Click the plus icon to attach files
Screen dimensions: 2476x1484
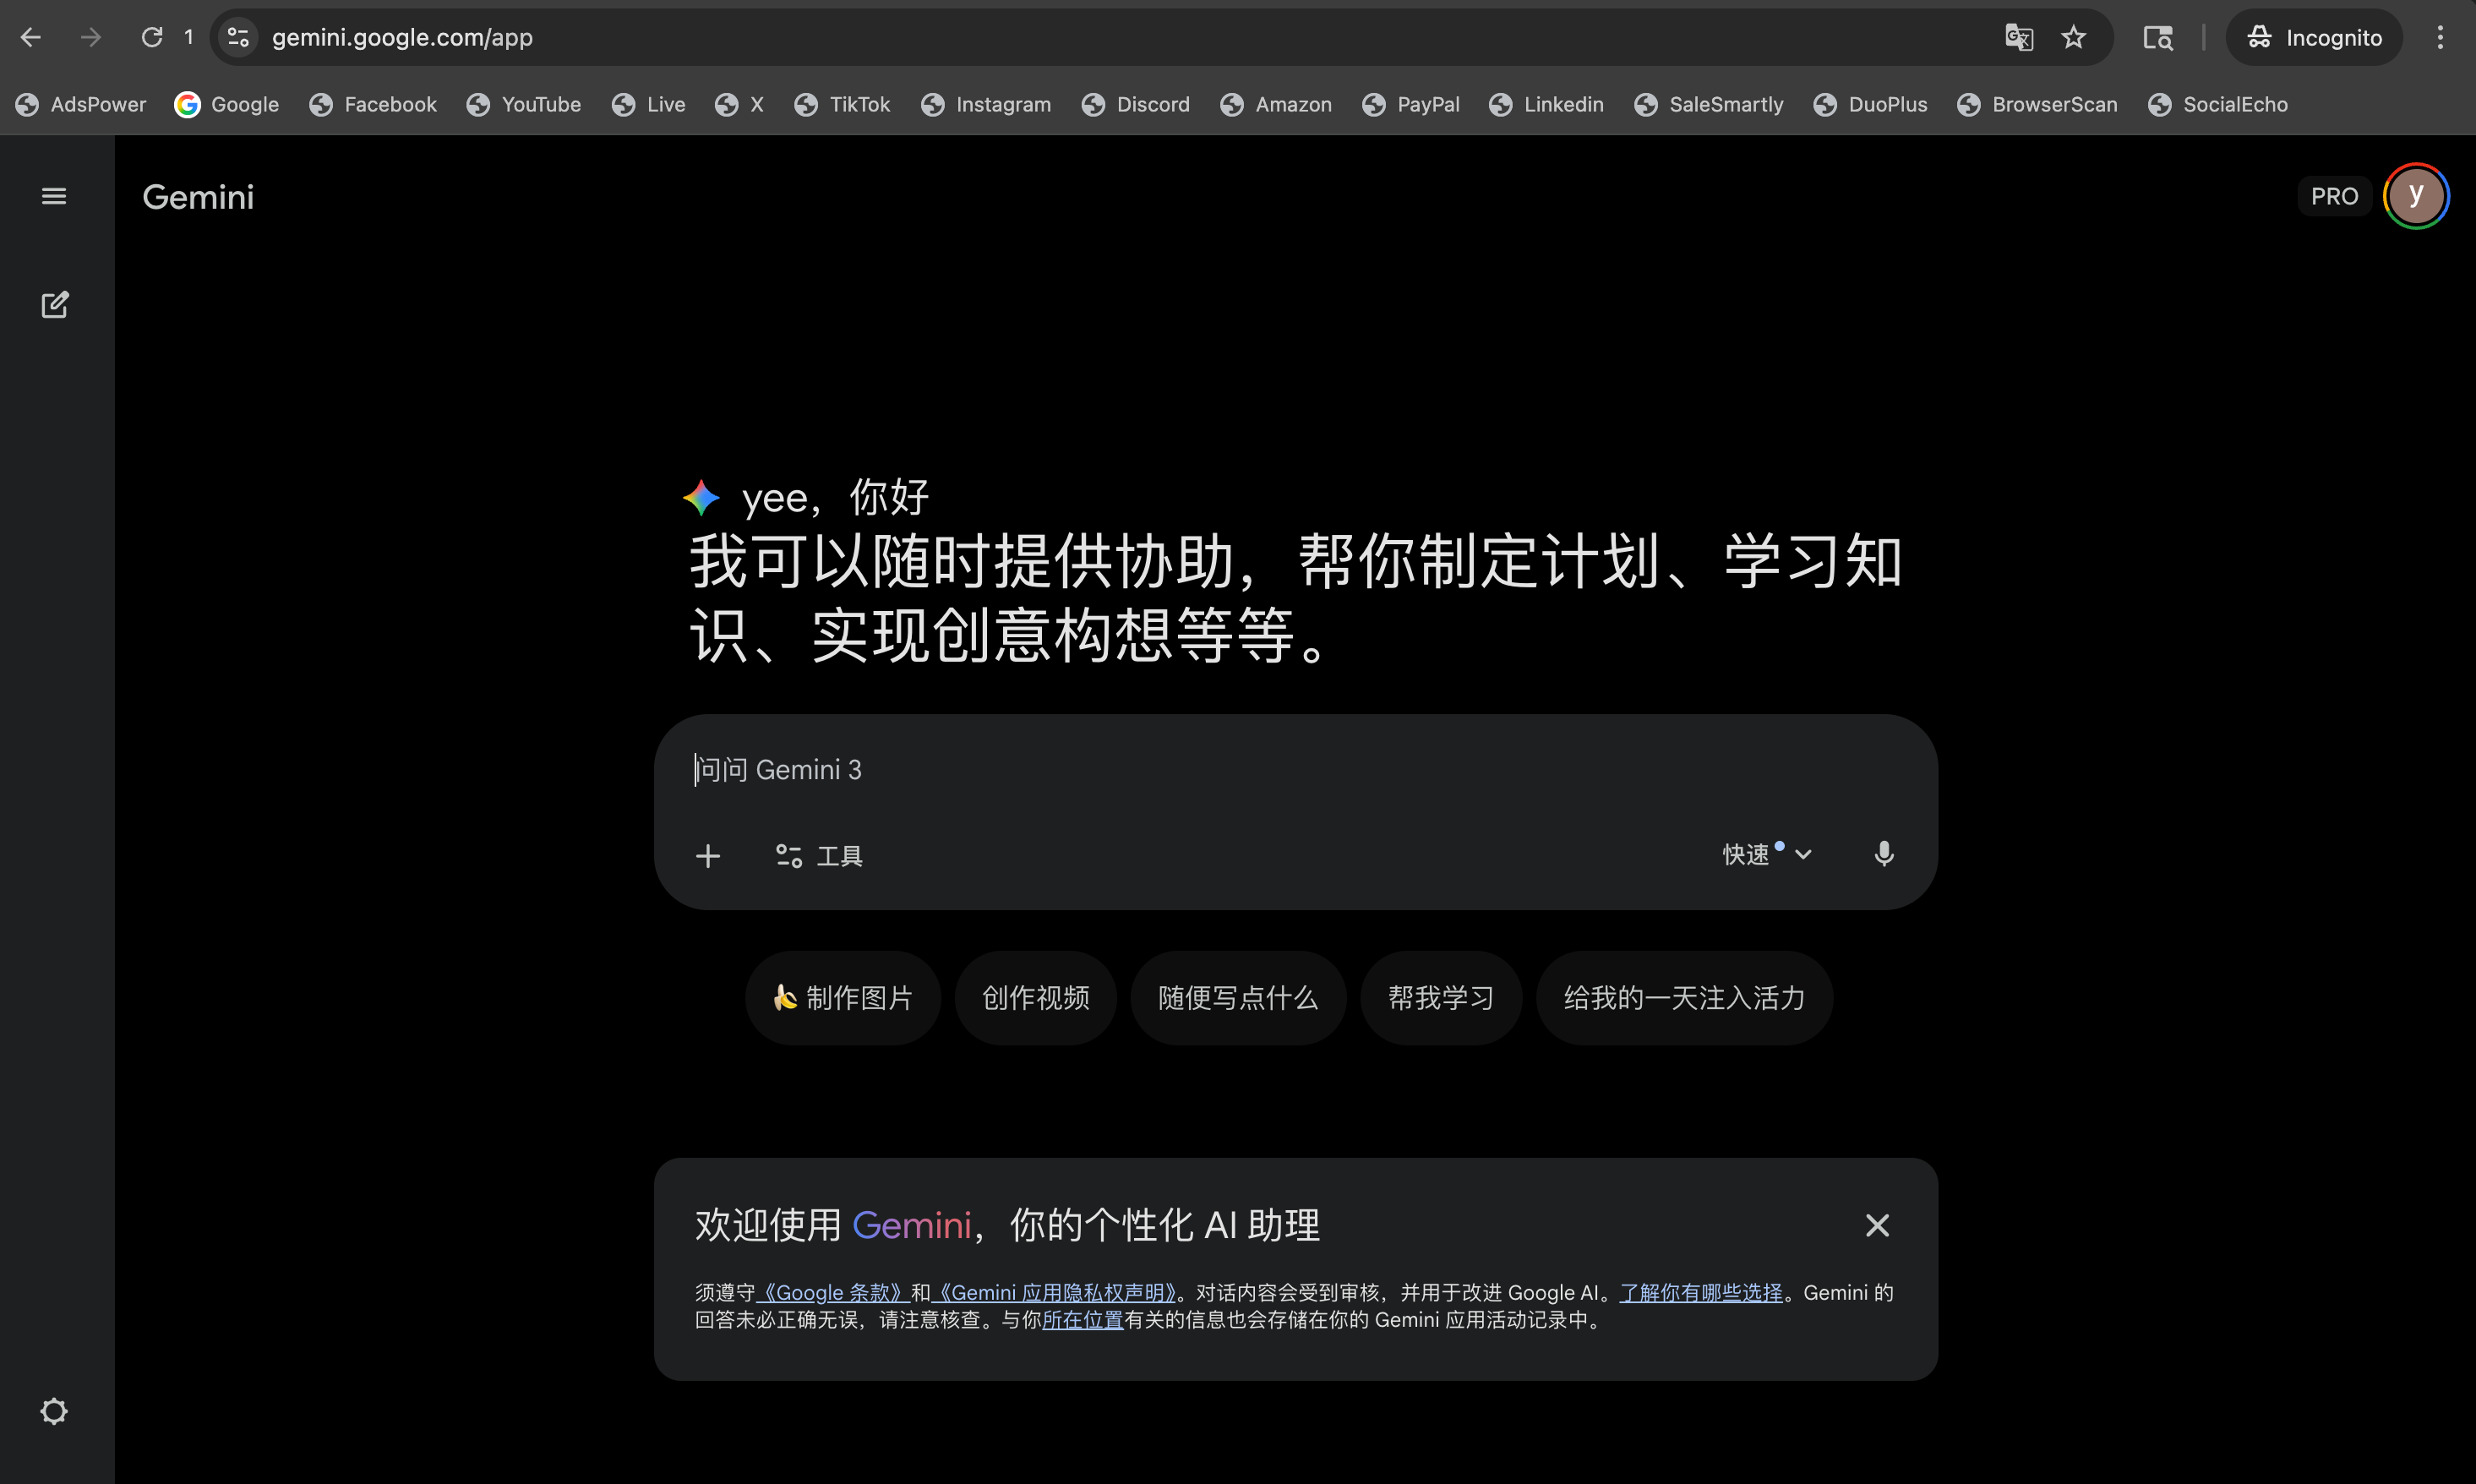pyautogui.click(x=708, y=855)
